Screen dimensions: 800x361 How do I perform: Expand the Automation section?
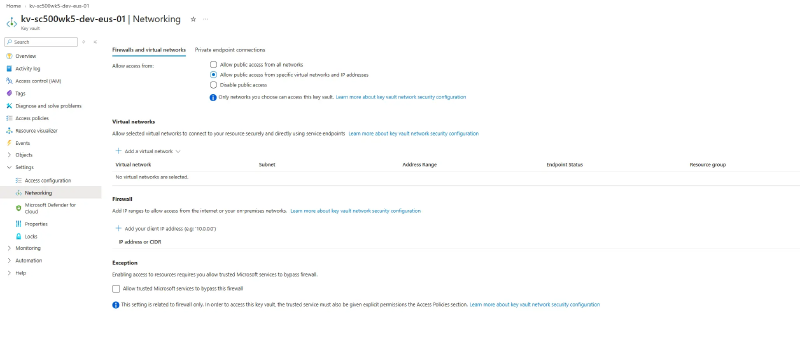[x=9, y=261]
